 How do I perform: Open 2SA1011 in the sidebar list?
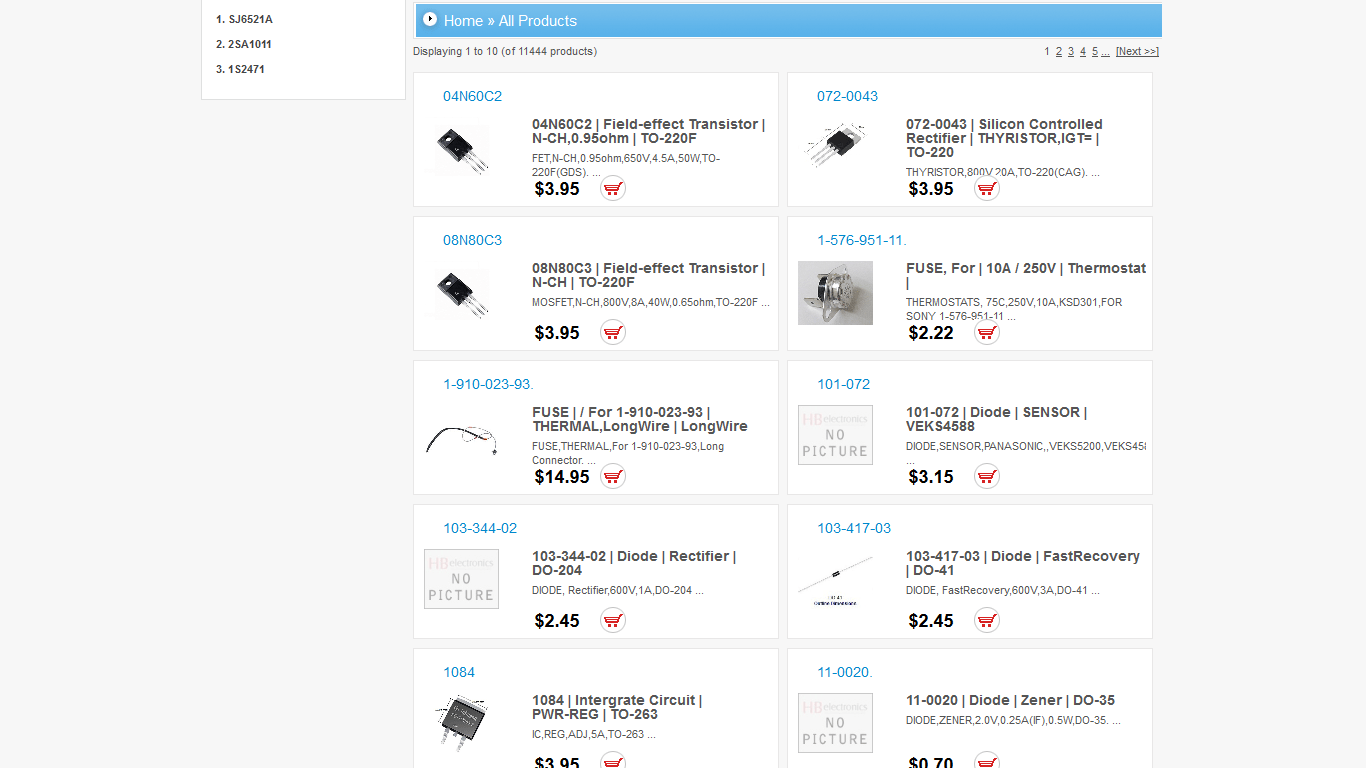coord(249,44)
